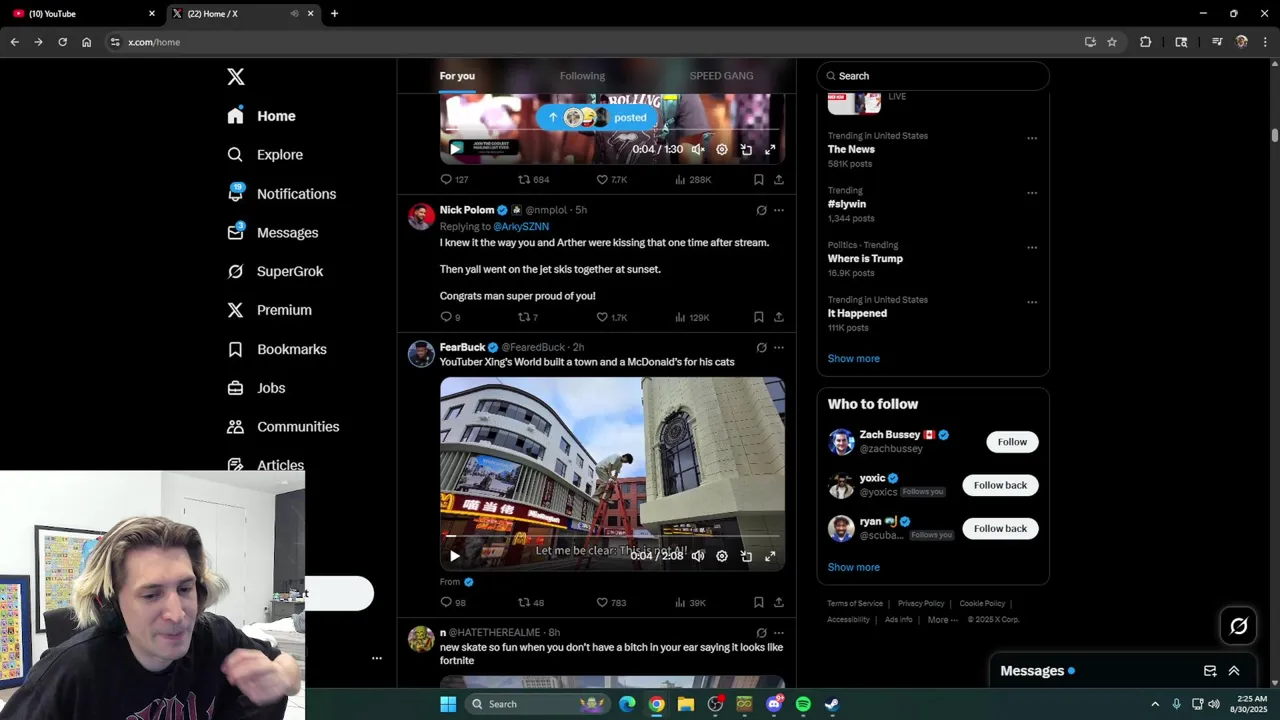Share FearBuck's post
Screen dimensions: 1280x720
tap(779, 602)
